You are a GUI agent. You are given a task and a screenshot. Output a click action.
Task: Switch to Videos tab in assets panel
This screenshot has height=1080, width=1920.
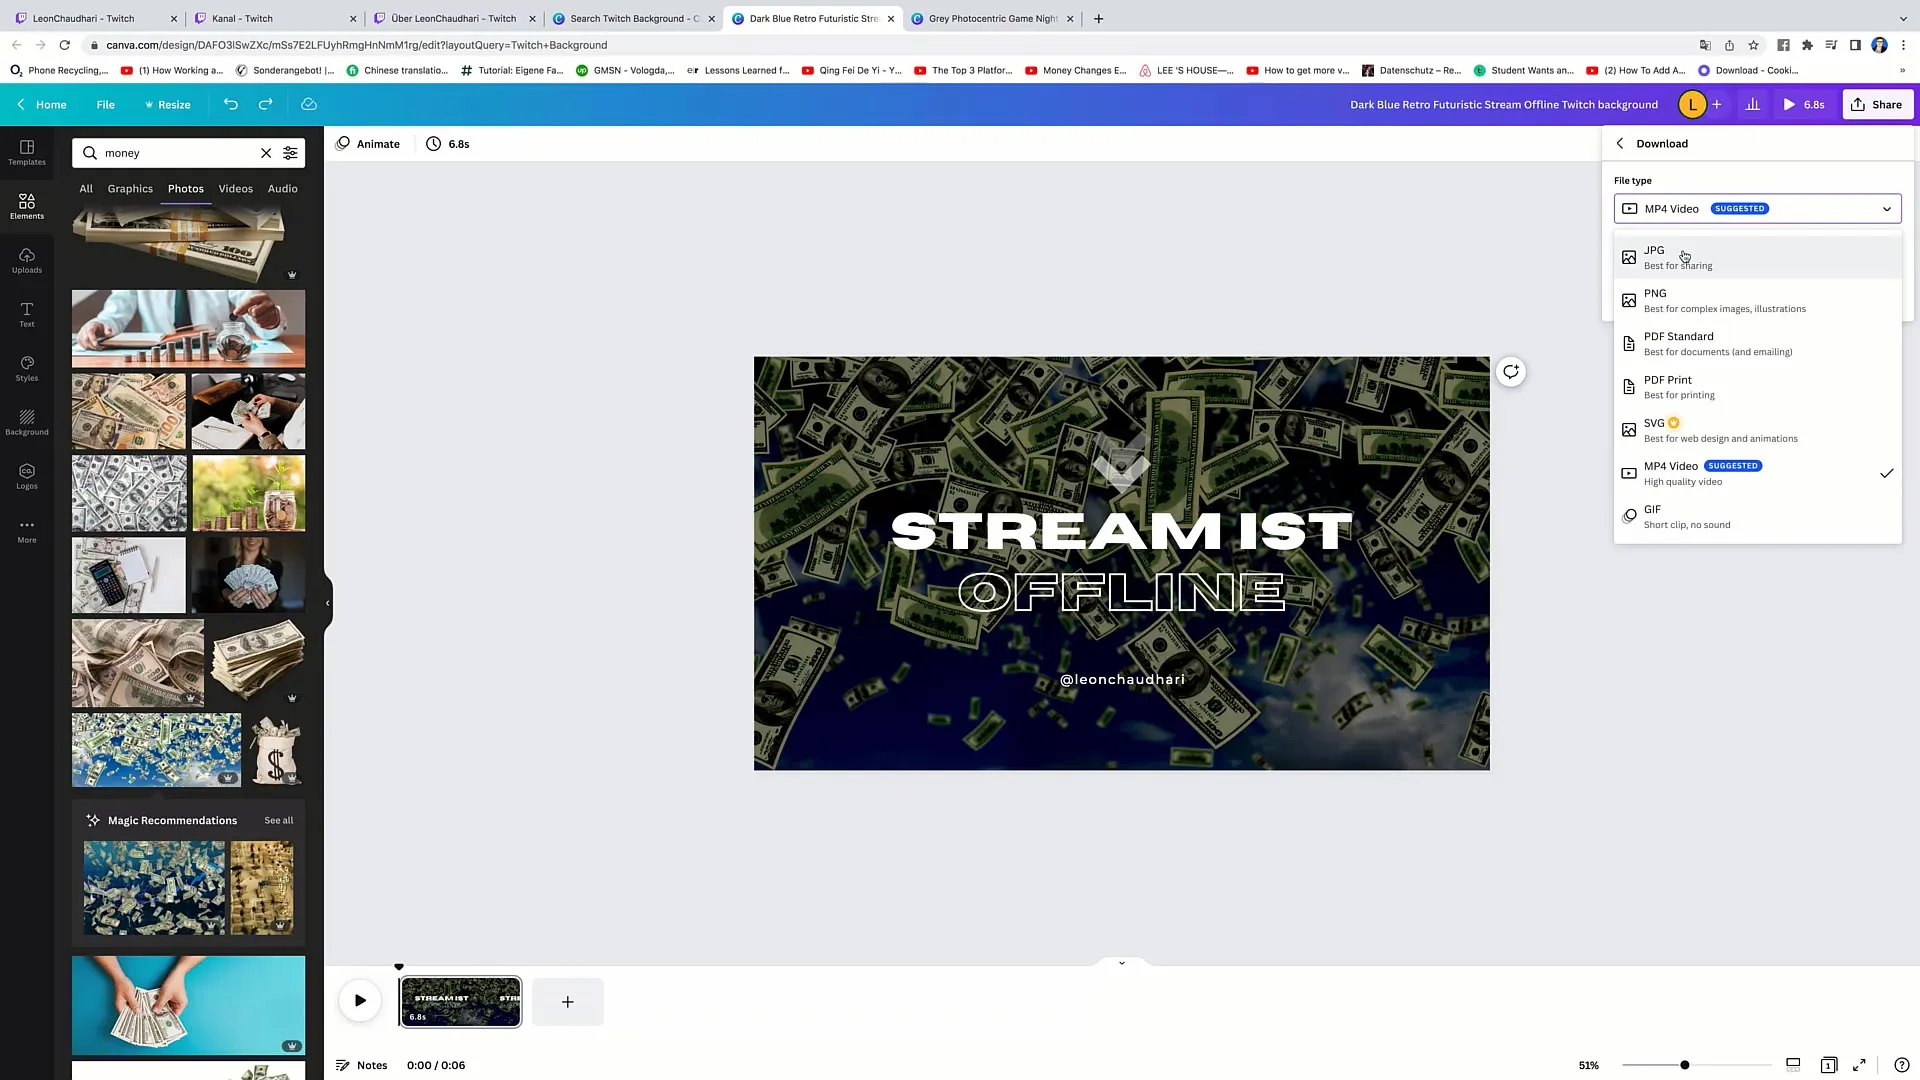[x=235, y=187]
